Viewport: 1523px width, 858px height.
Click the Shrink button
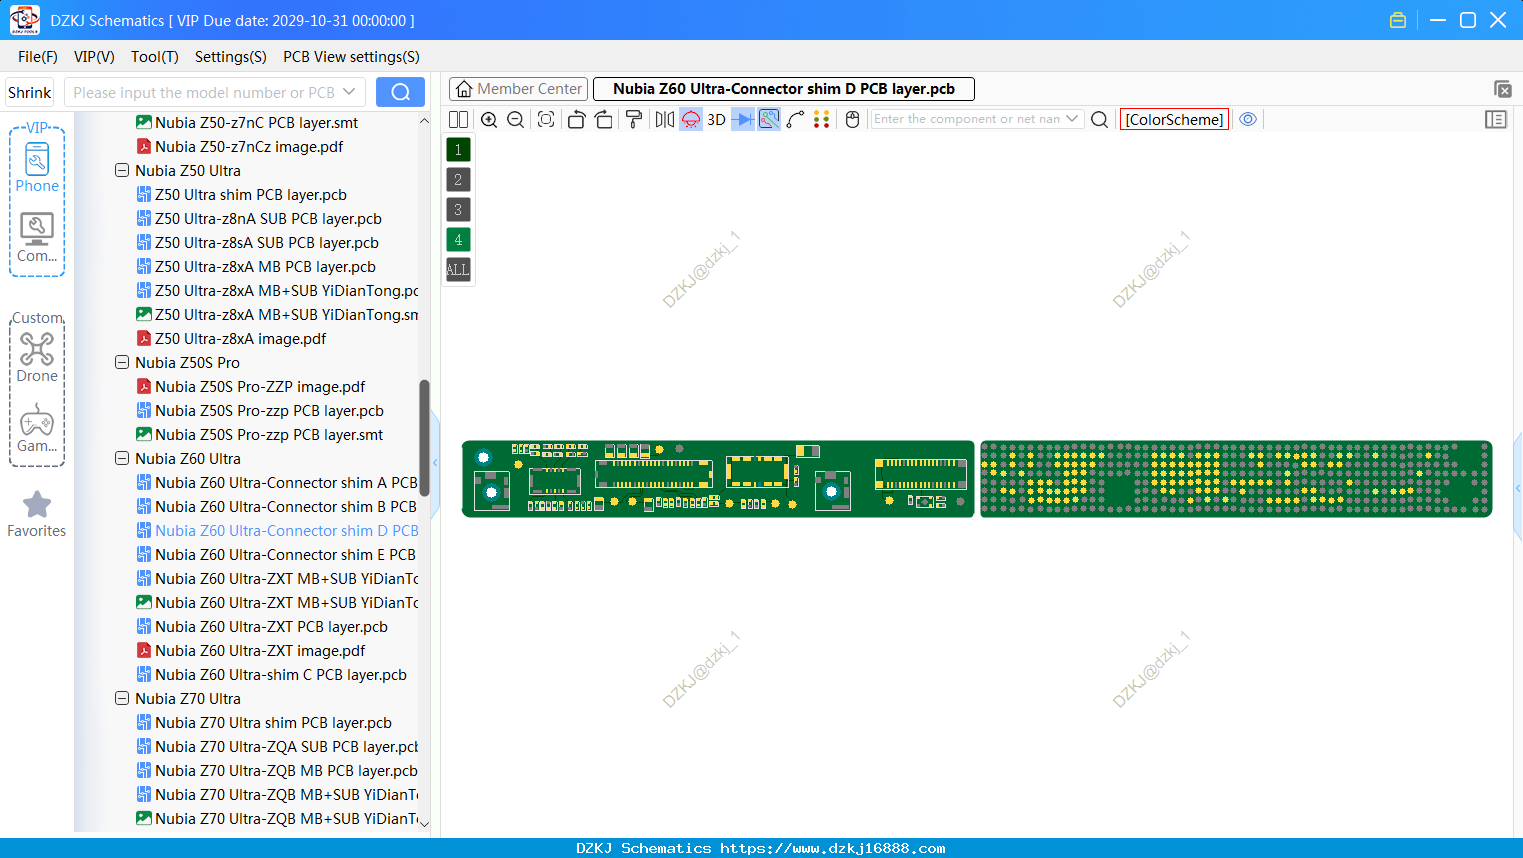(x=30, y=92)
